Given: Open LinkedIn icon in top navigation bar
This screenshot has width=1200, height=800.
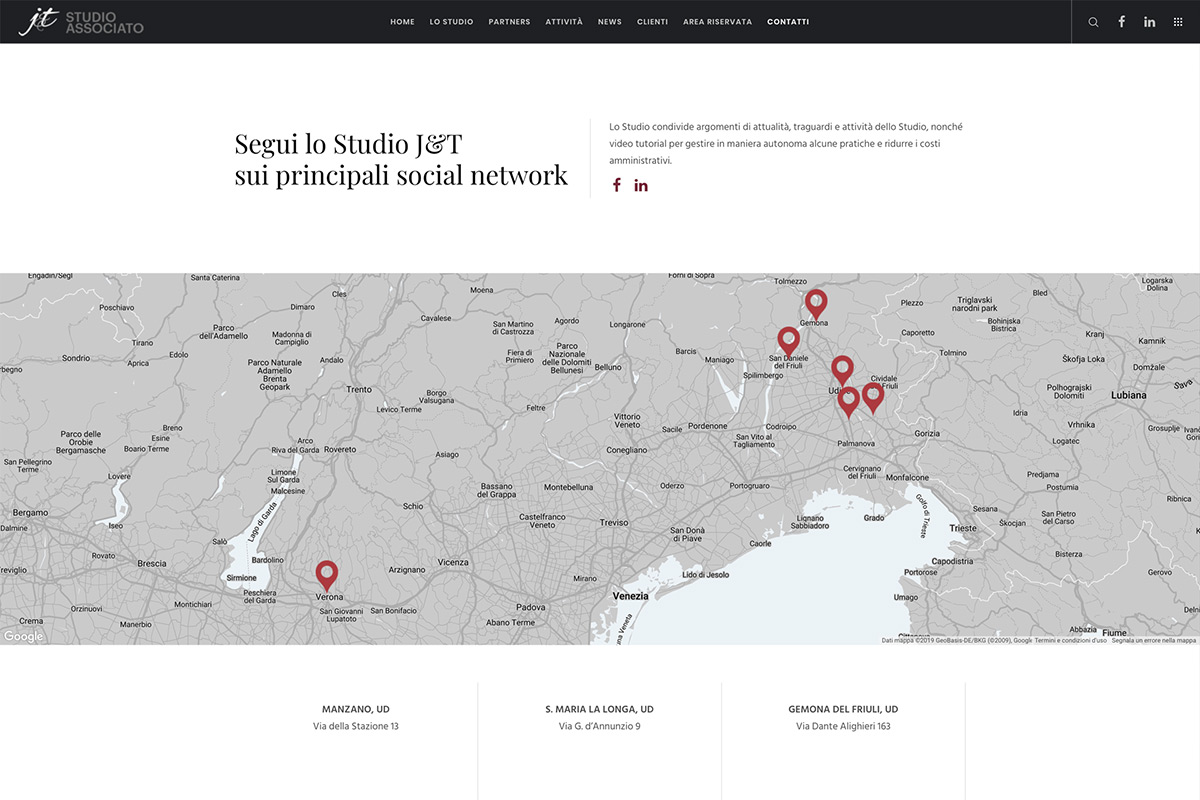Looking at the screenshot, I should 1149,22.
